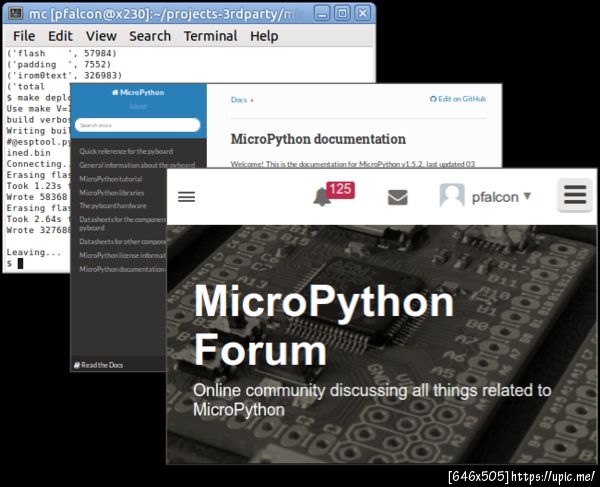Click the MicroPython documentation heading
The image size is (600, 487).
pyautogui.click(x=318, y=139)
